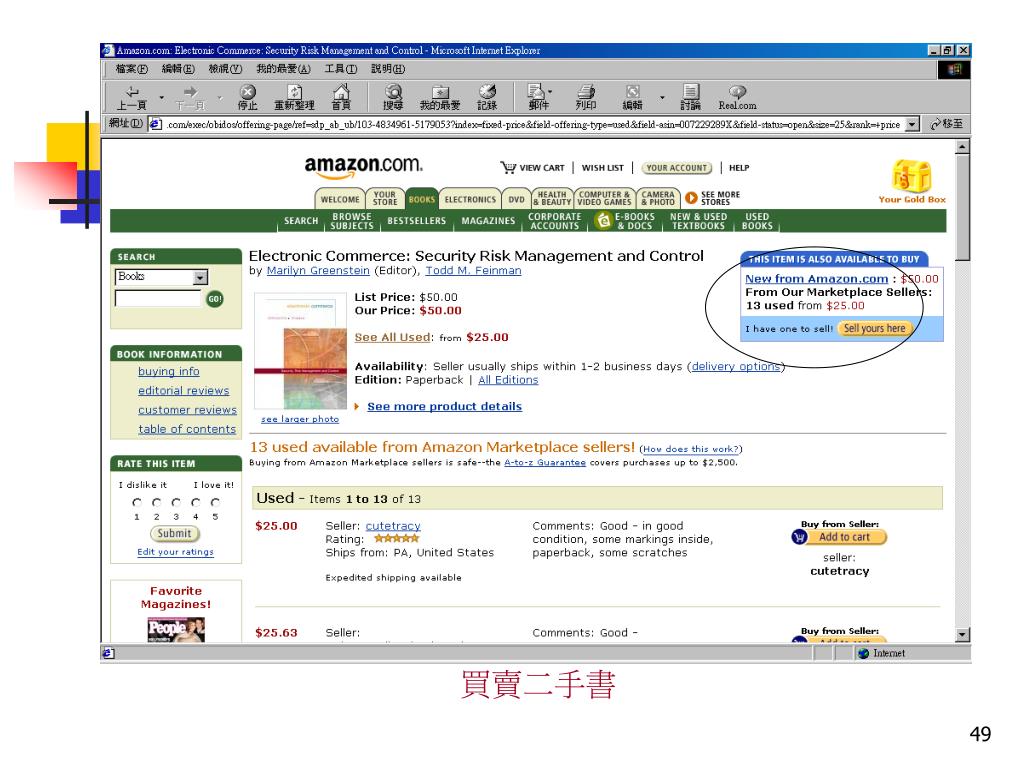Click the Print icon in toolbar

click(x=586, y=92)
